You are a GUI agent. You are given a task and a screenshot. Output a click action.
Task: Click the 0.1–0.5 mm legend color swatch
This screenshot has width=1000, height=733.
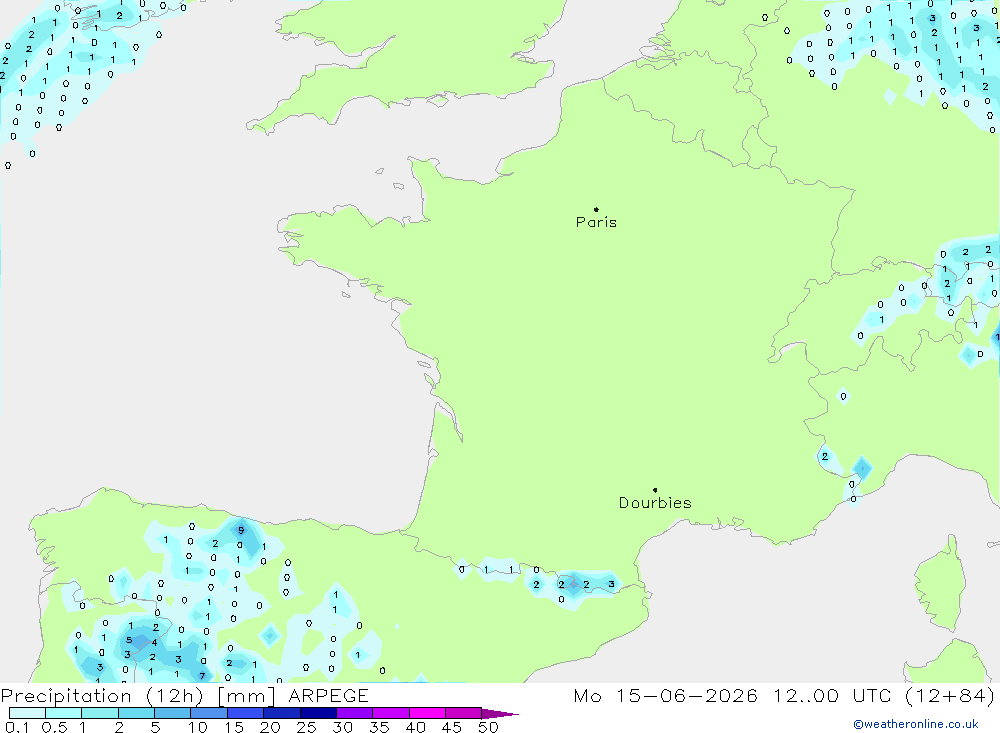coord(27,713)
